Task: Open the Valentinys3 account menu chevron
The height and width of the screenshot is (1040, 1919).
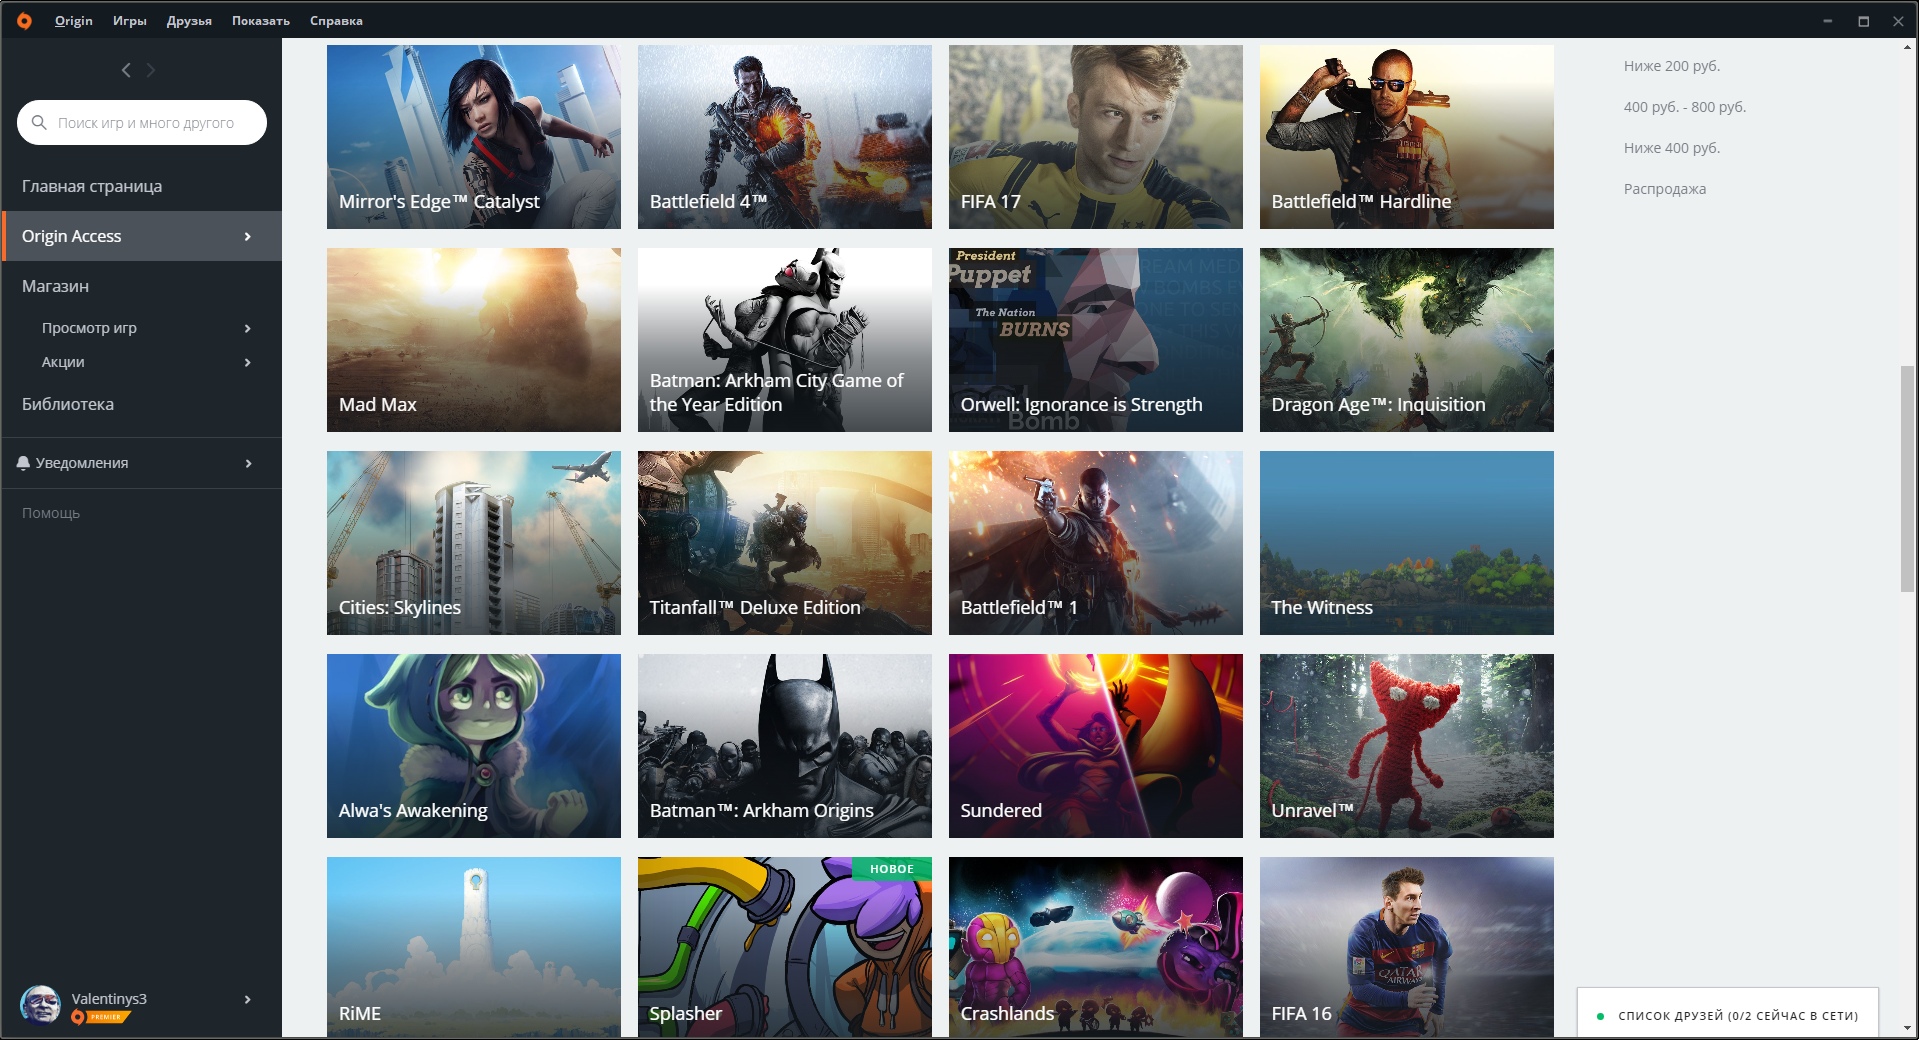Action: coord(248,999)
